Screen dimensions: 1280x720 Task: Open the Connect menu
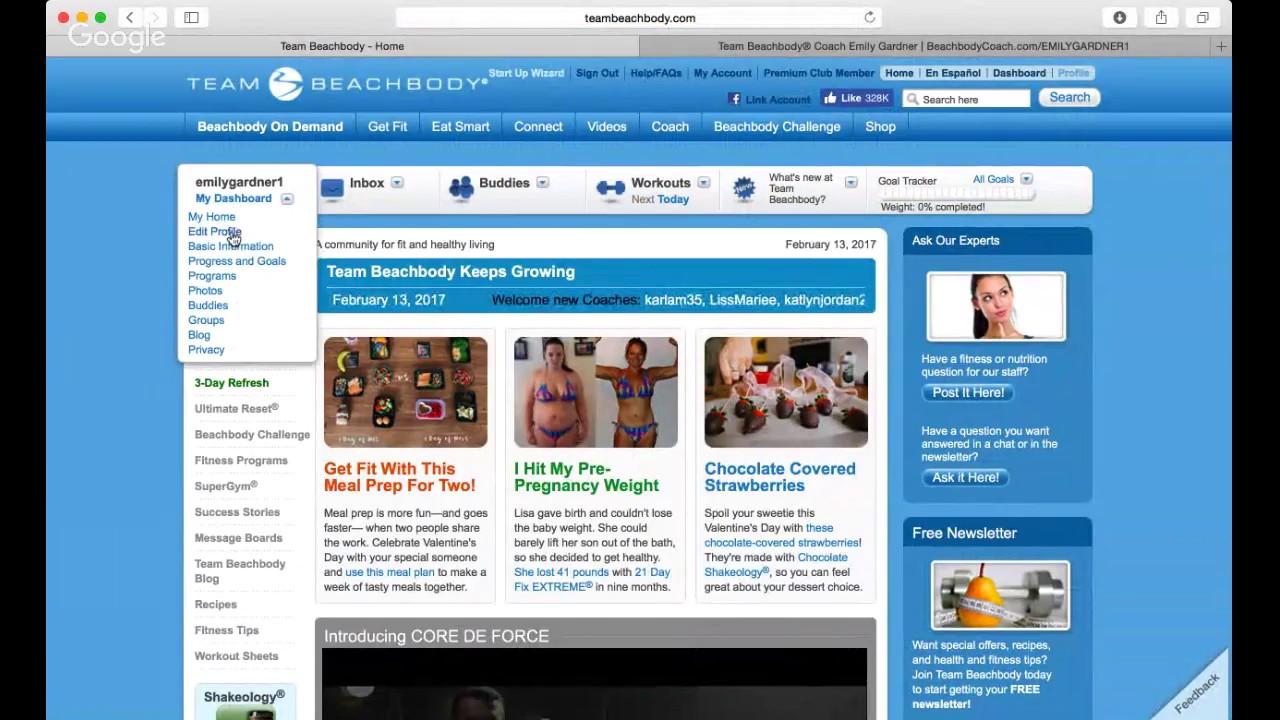pos(538,127)
